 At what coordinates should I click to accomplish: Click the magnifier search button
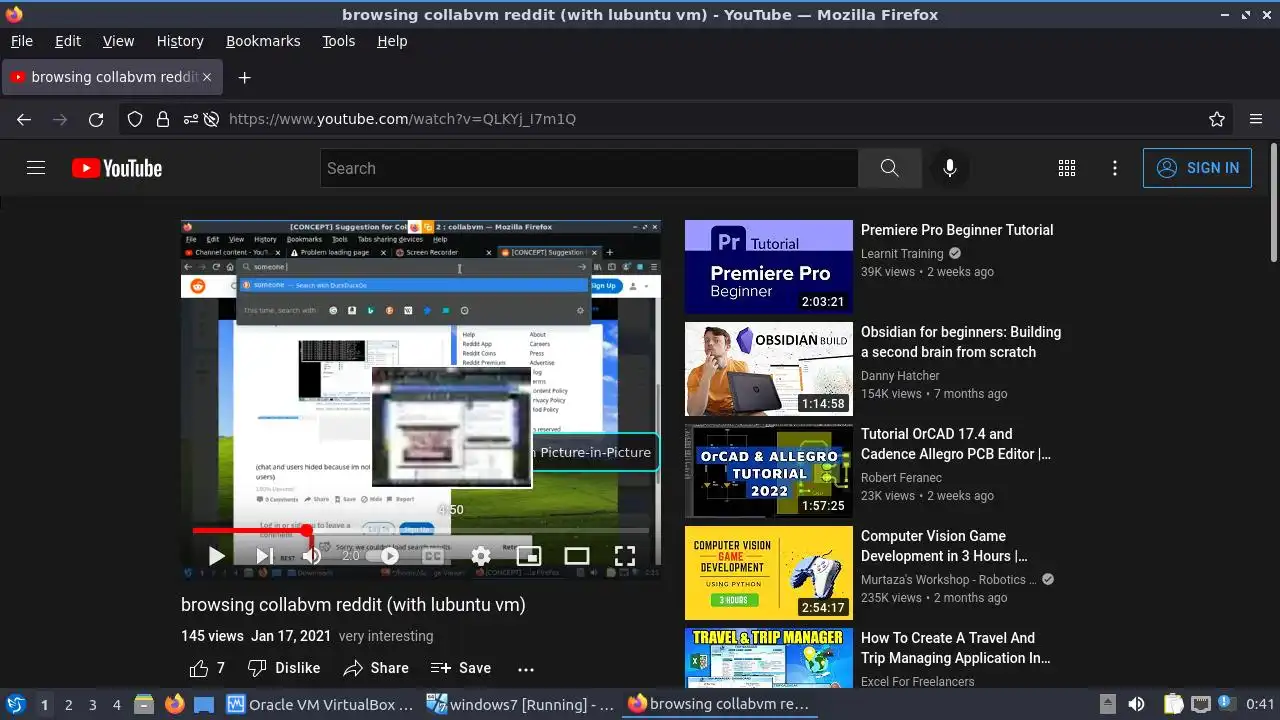pos(890,168)
